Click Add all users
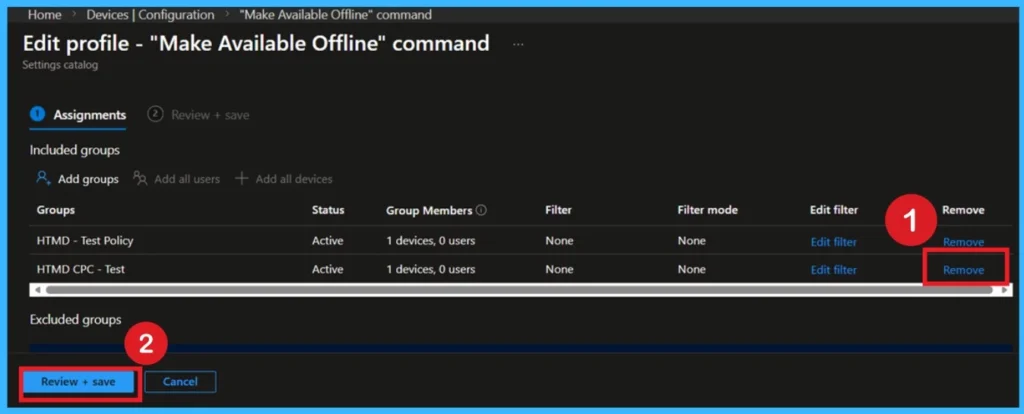The width and height of the screenshot is (1024, 414). point(187,179)
